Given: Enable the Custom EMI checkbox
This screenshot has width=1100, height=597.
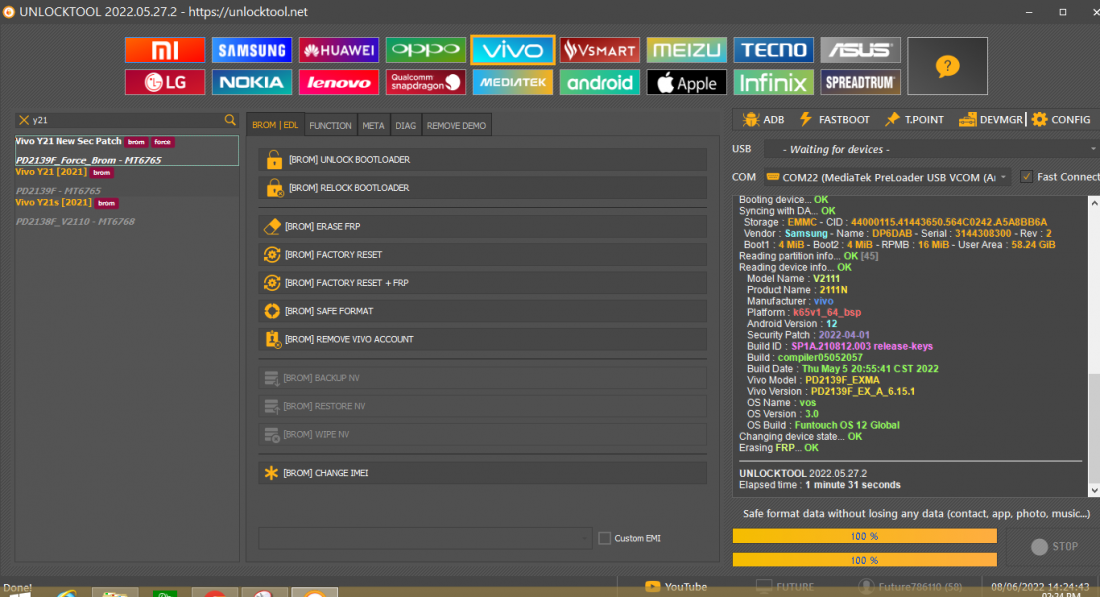Looking at the screenshot, I should (x=604, y=538).
